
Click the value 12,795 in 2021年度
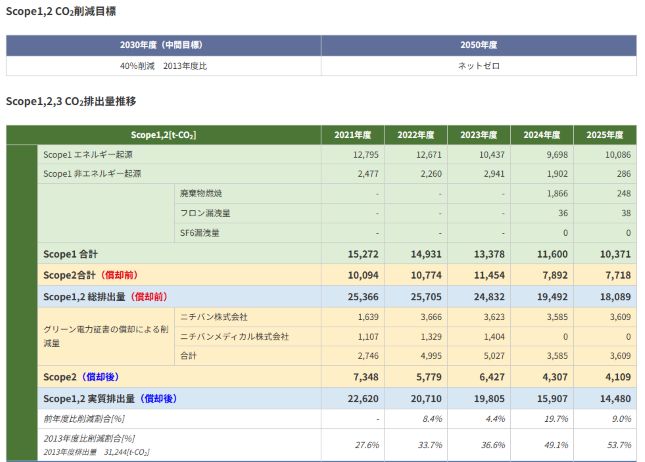(x=366, y=155)
